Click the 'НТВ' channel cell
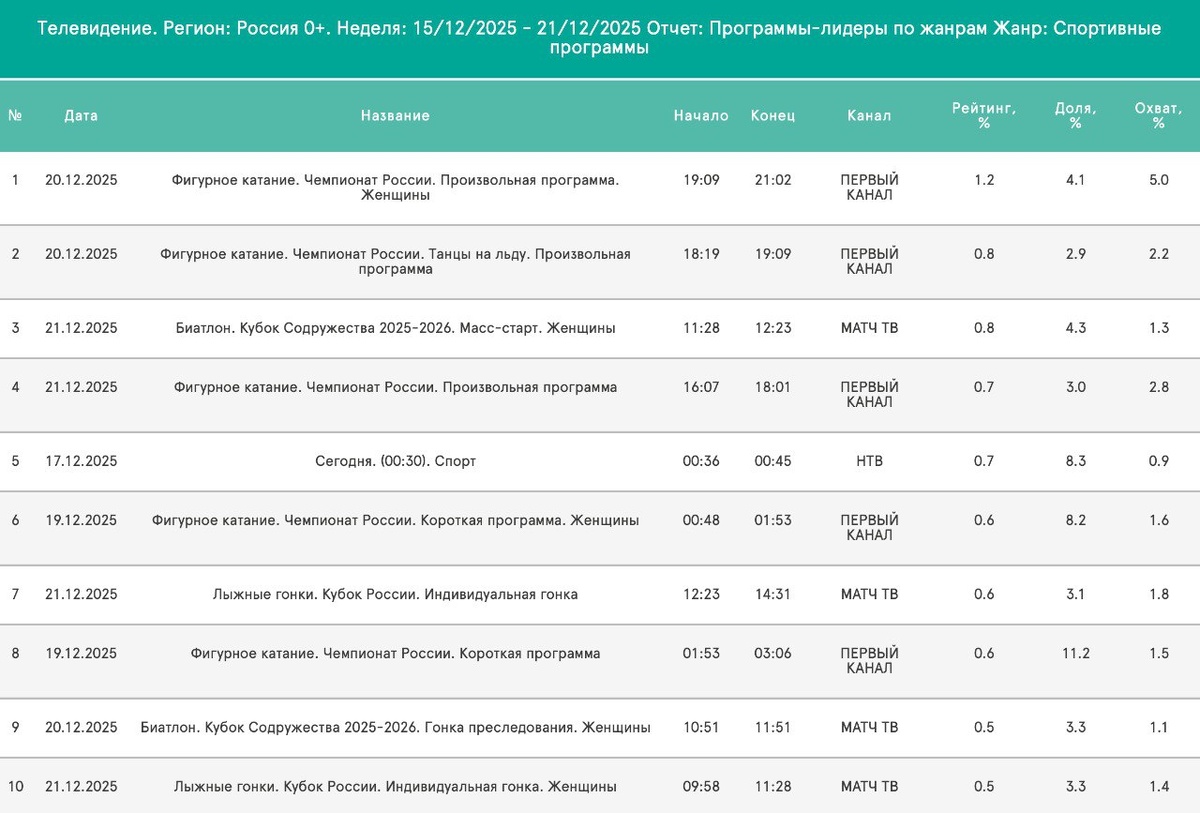1200x813 pixels. click(869, 461)
